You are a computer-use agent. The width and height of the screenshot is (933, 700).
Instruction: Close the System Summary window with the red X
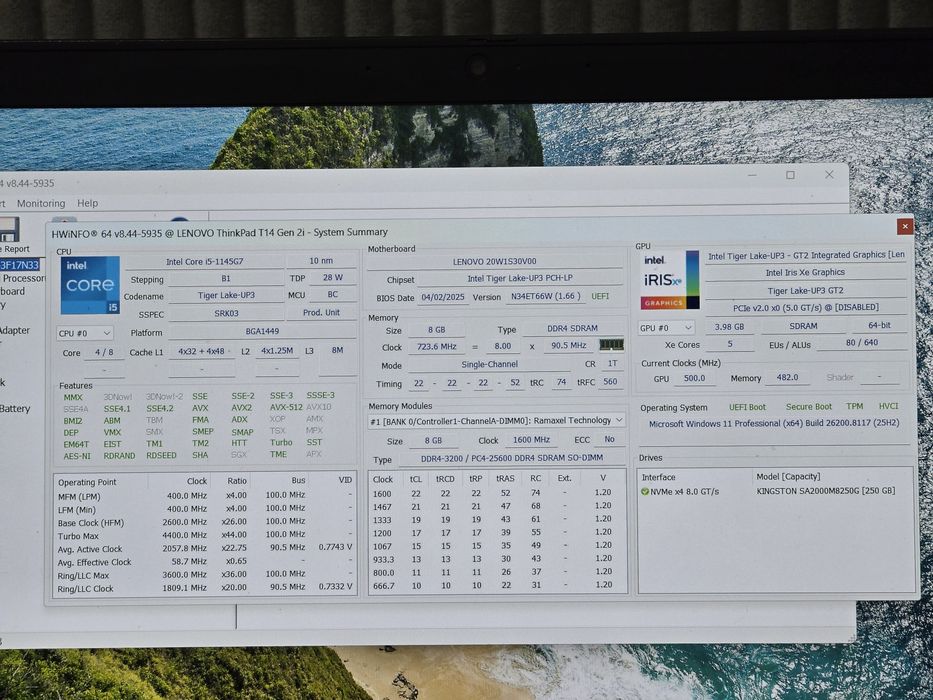904,226
